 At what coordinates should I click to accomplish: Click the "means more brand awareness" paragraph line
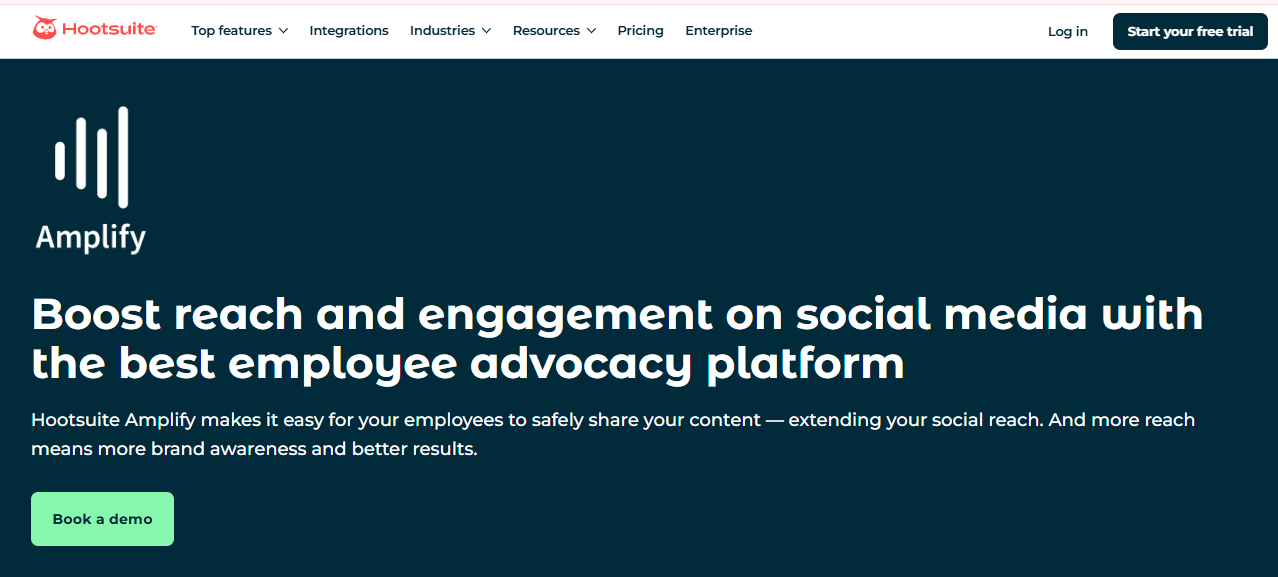pyautogui.click(x=254, y=449)
